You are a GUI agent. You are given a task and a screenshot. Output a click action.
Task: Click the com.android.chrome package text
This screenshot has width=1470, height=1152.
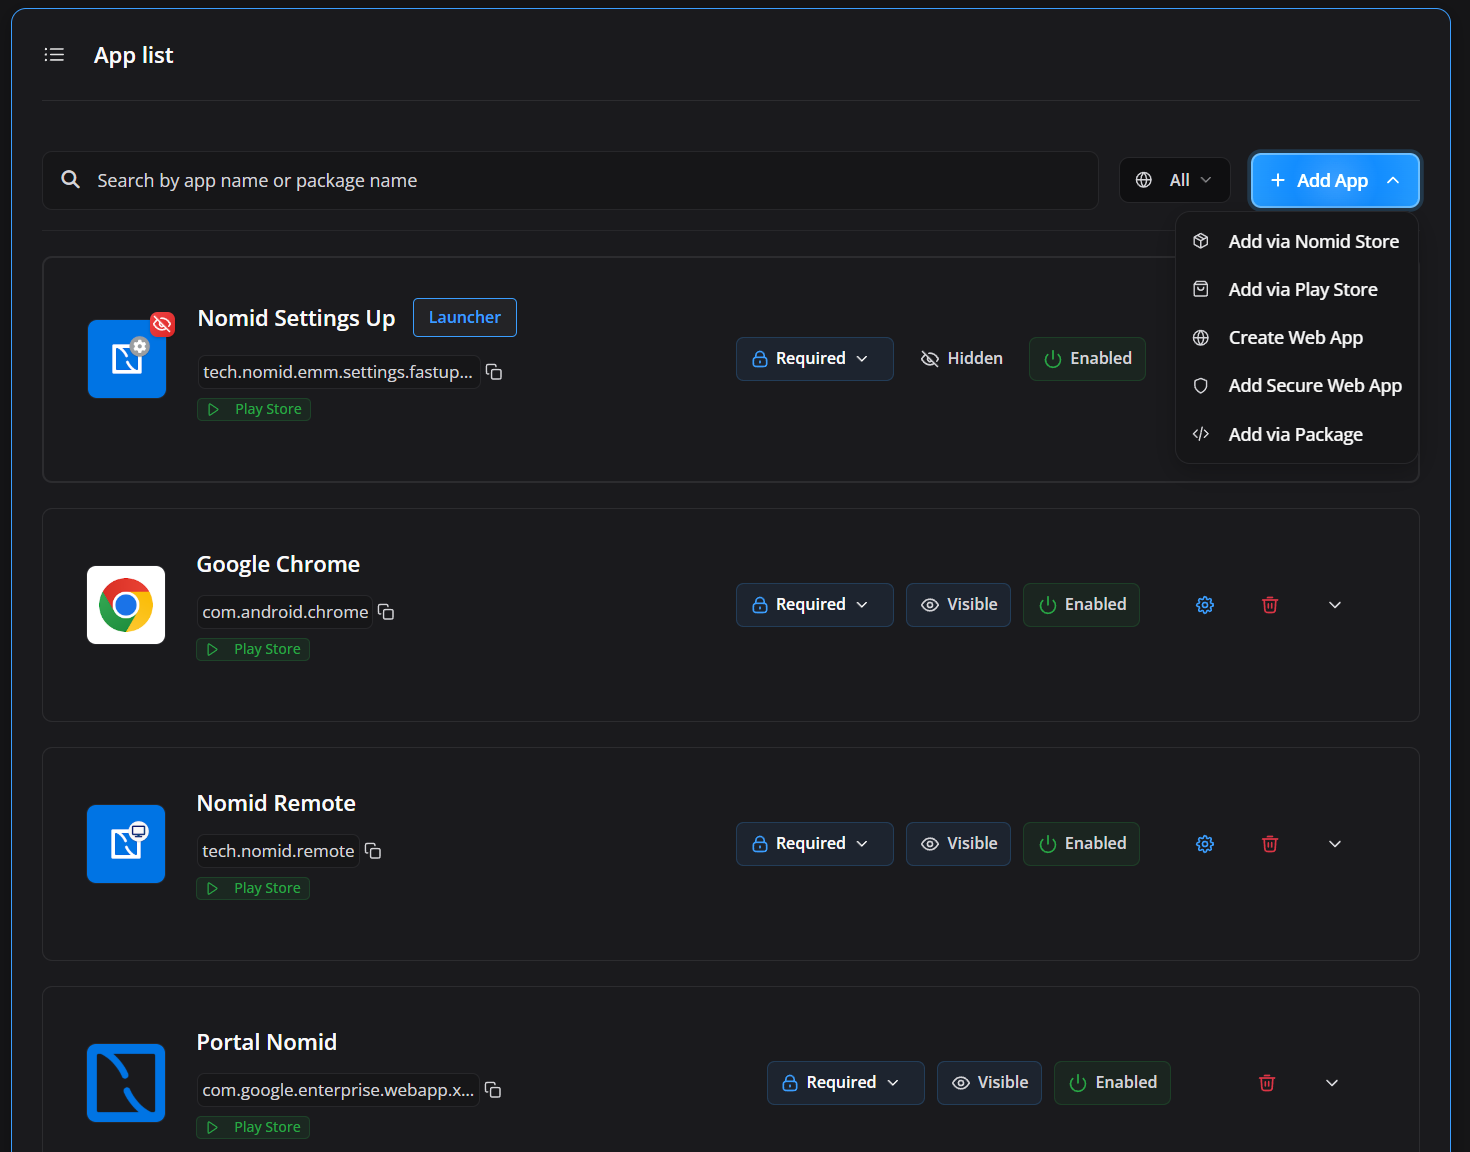click(x=285, y=612)
